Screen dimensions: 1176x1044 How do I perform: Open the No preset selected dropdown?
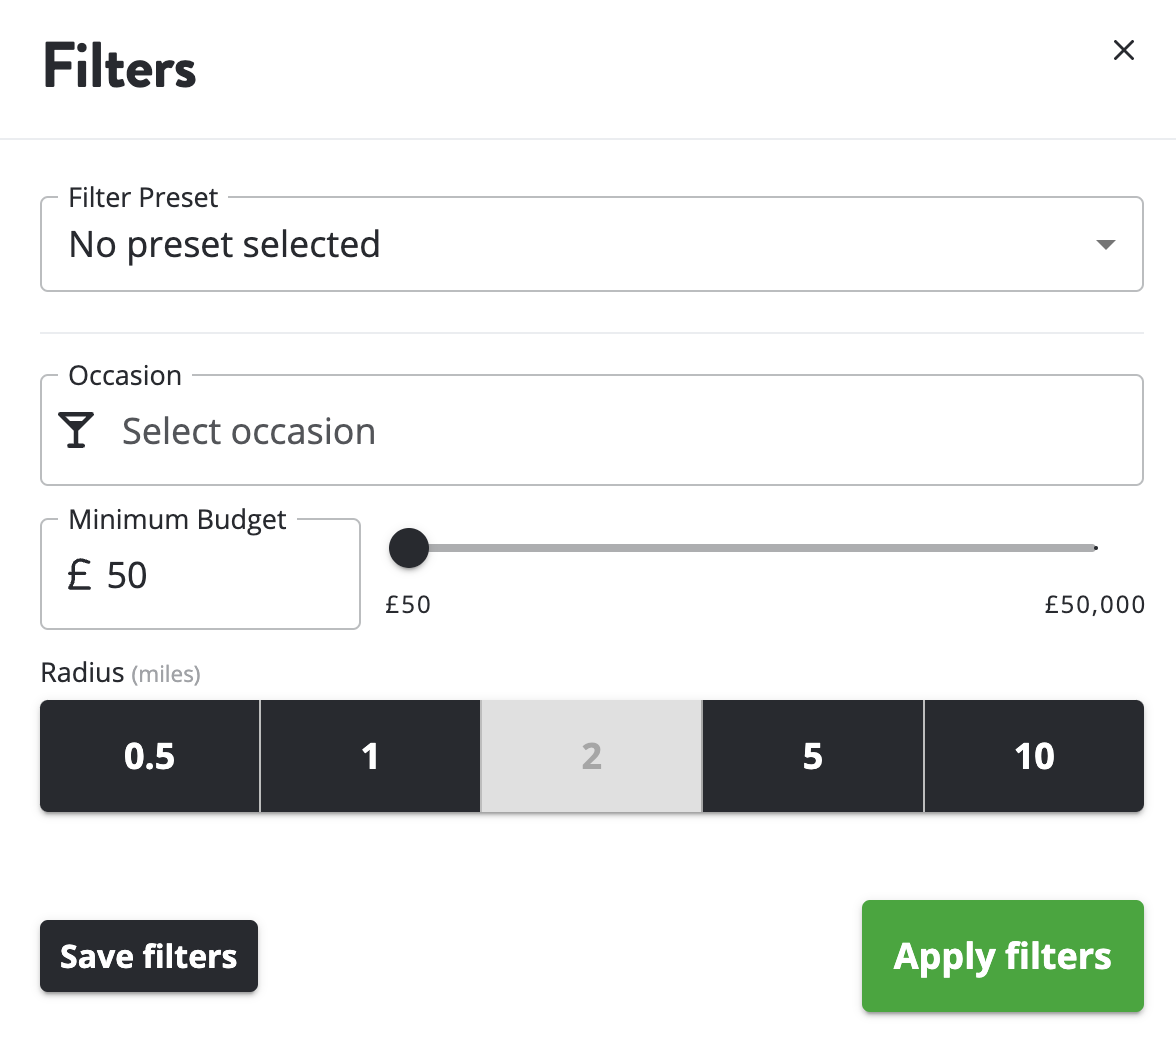click(x=592, y=244)
